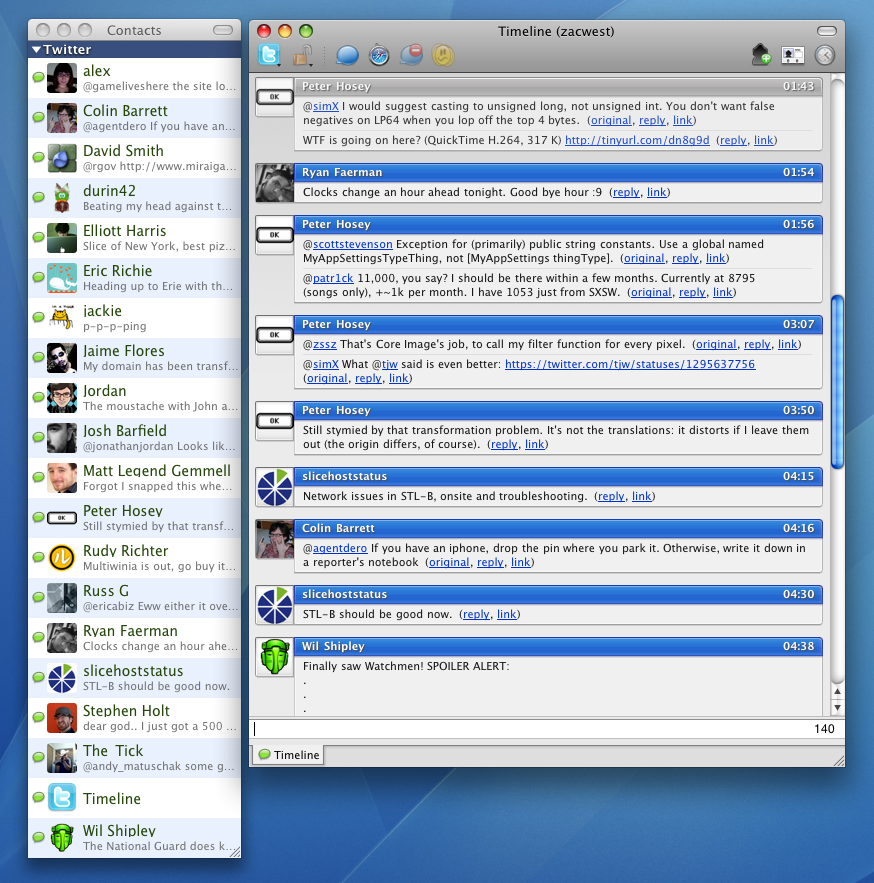Select Jaime Flores in Contacts list
The width and height of the screenshot is (874, 883).
135,358
